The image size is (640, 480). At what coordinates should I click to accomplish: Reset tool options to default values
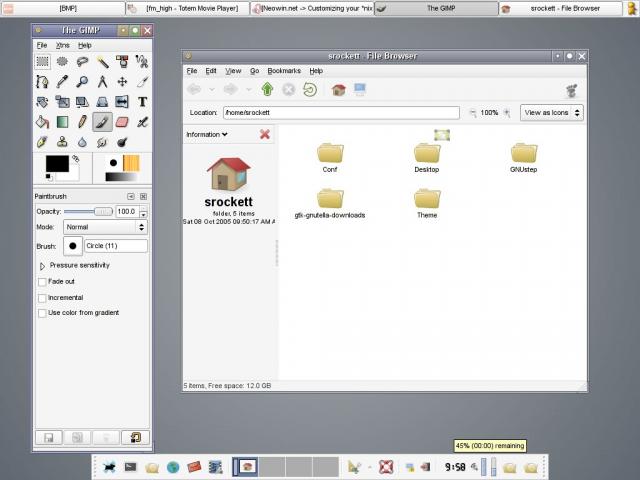135,438
